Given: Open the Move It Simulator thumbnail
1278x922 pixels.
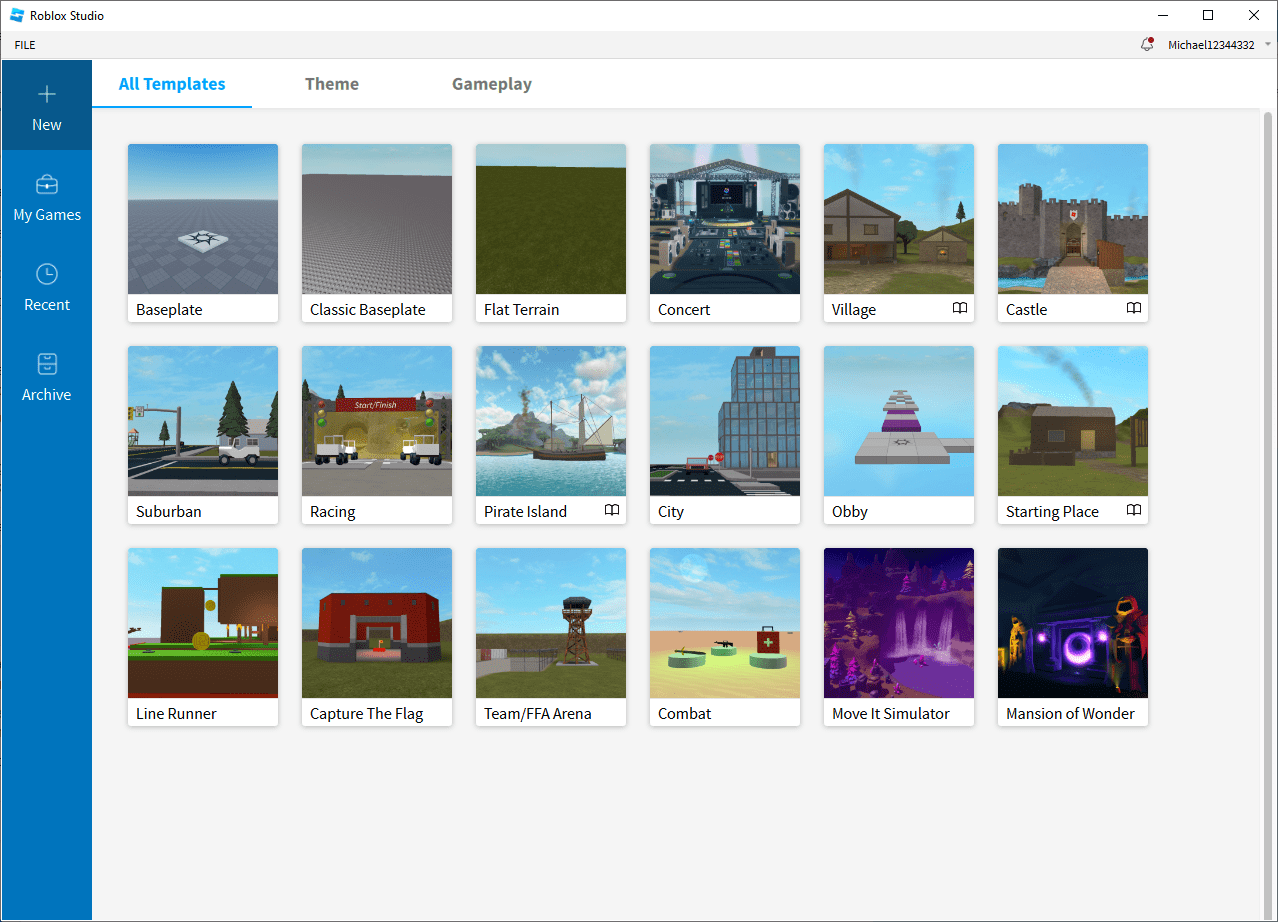Looking at the screenshot, I should (x=899, y=623).
